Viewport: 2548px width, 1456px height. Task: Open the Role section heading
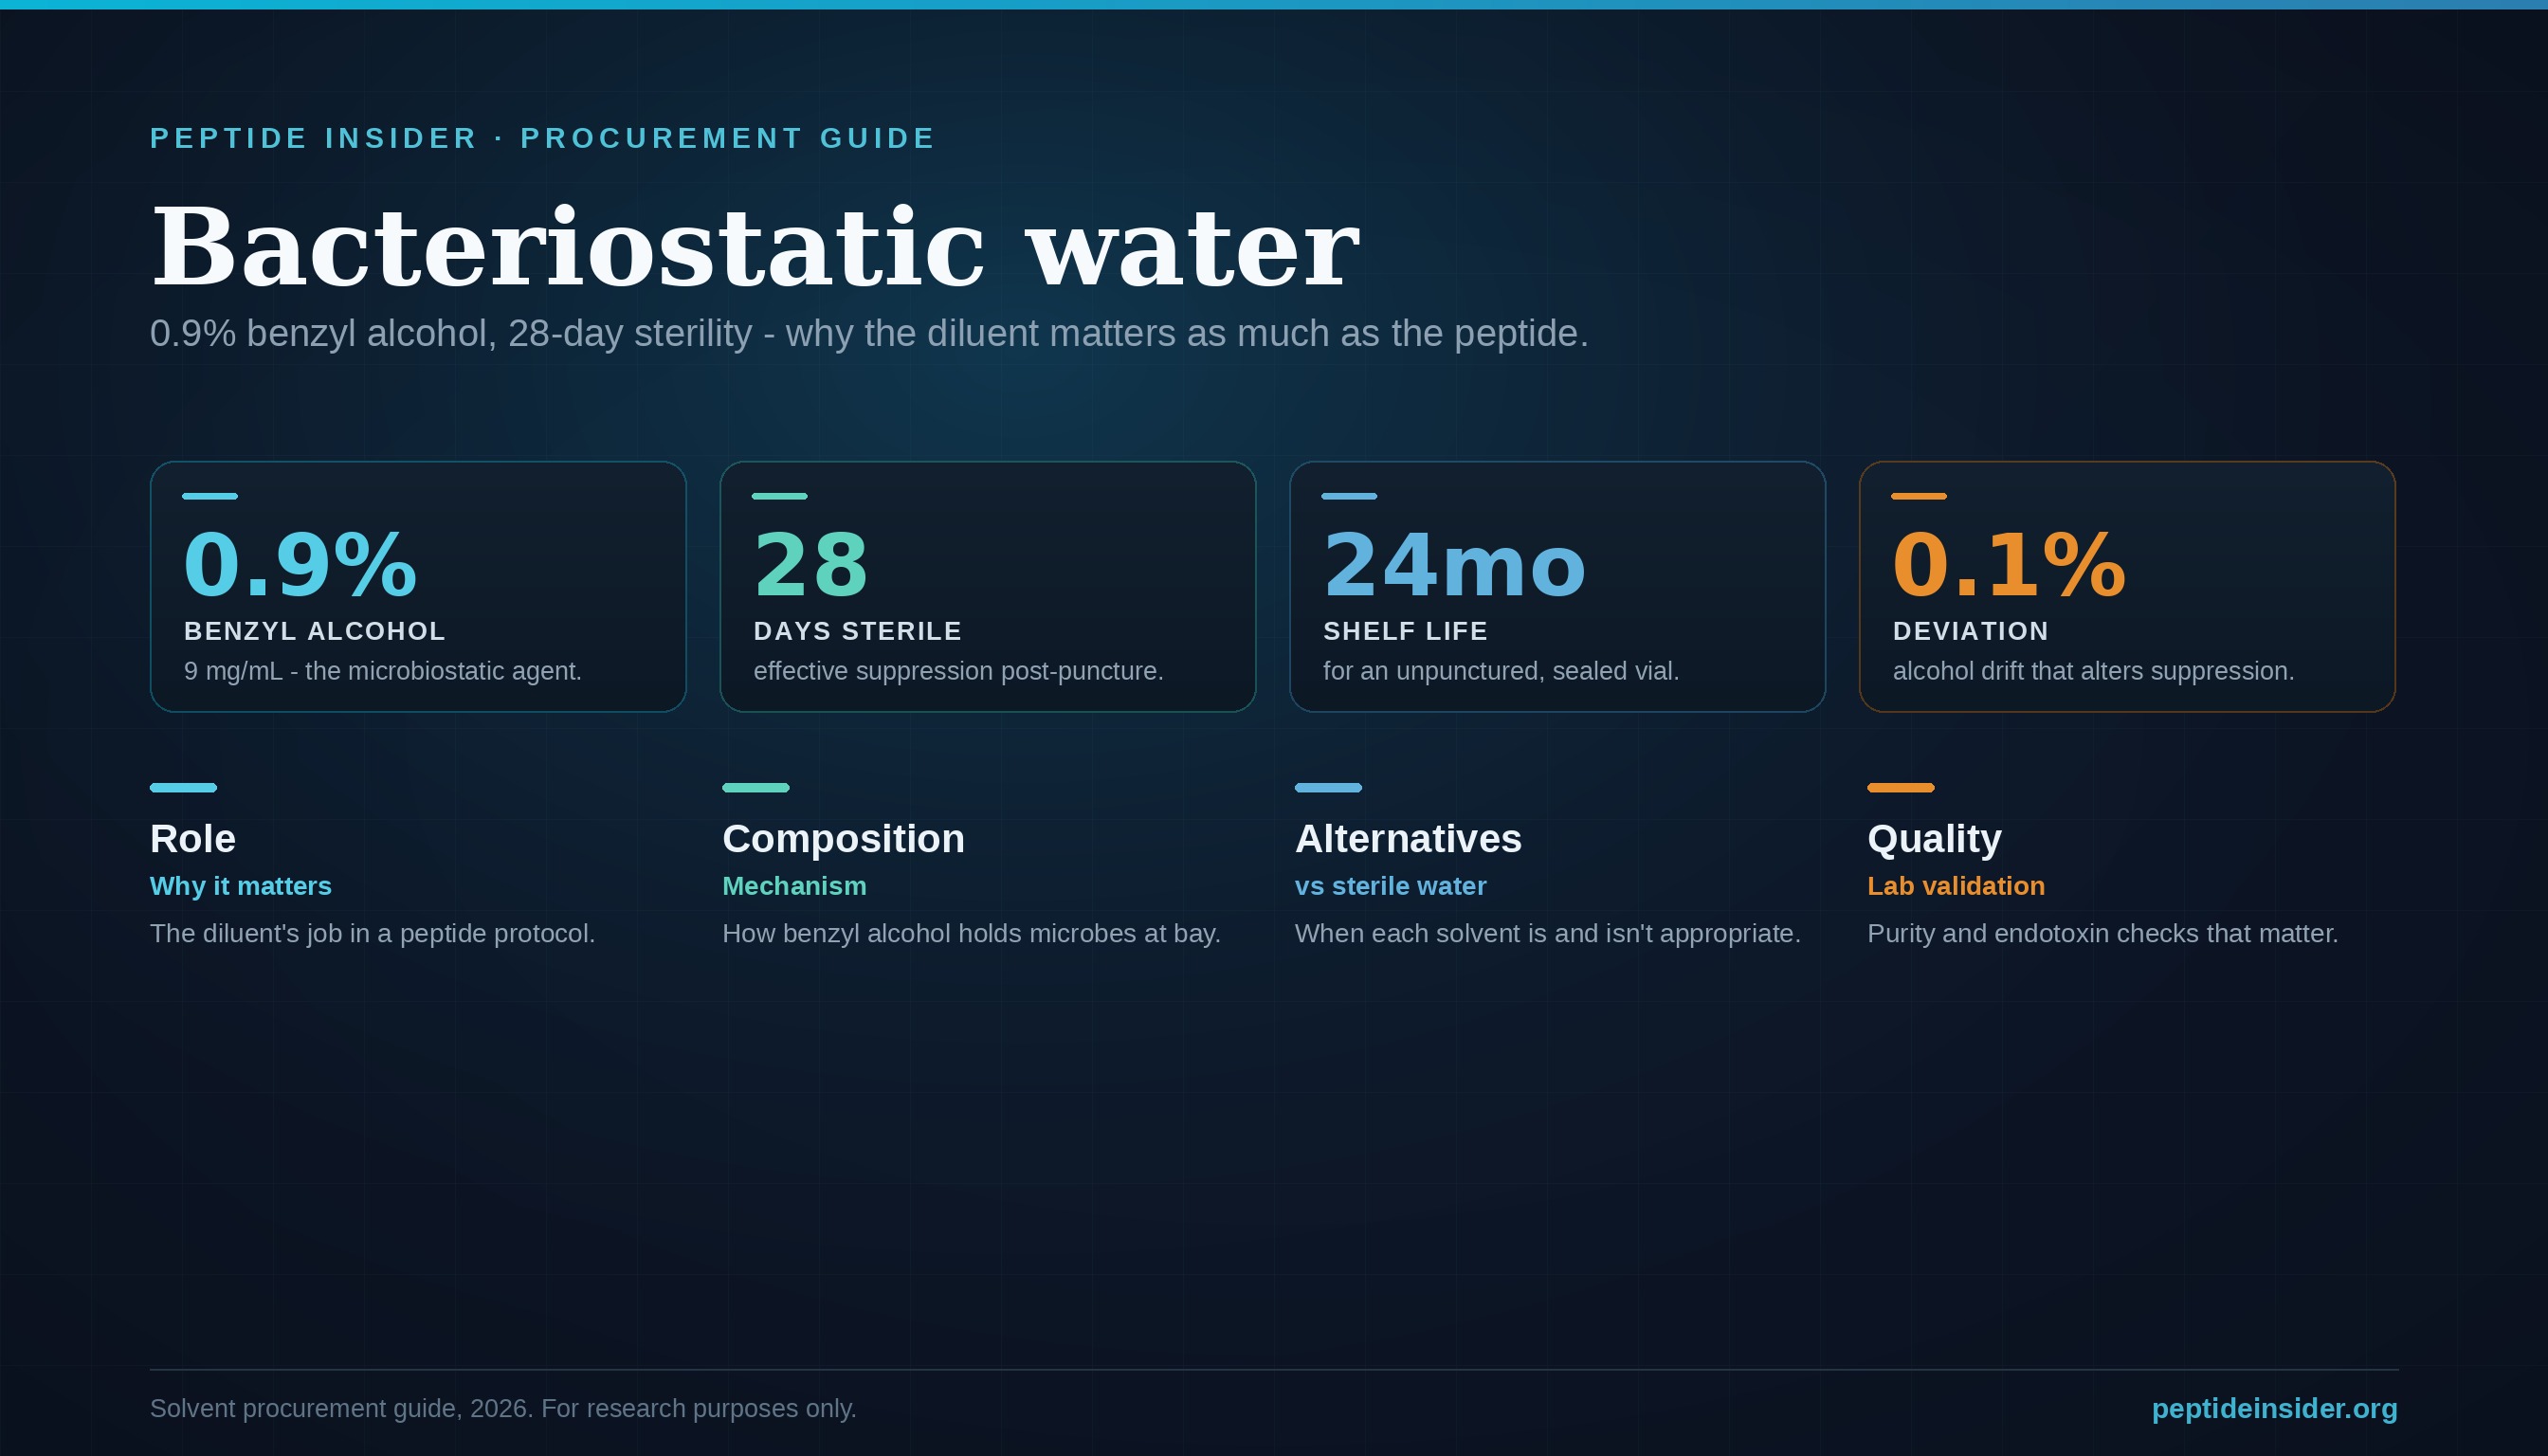193,838
